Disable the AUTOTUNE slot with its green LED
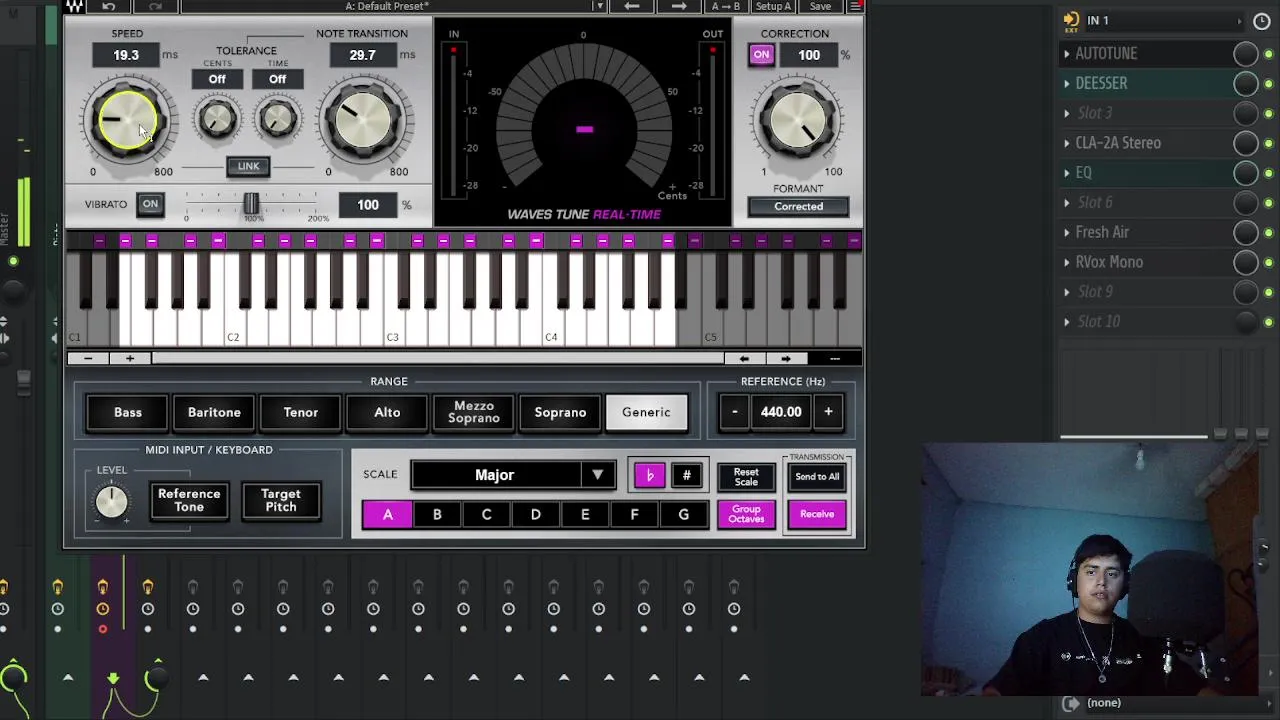The image size is (1280, 720). [1269, 54]
